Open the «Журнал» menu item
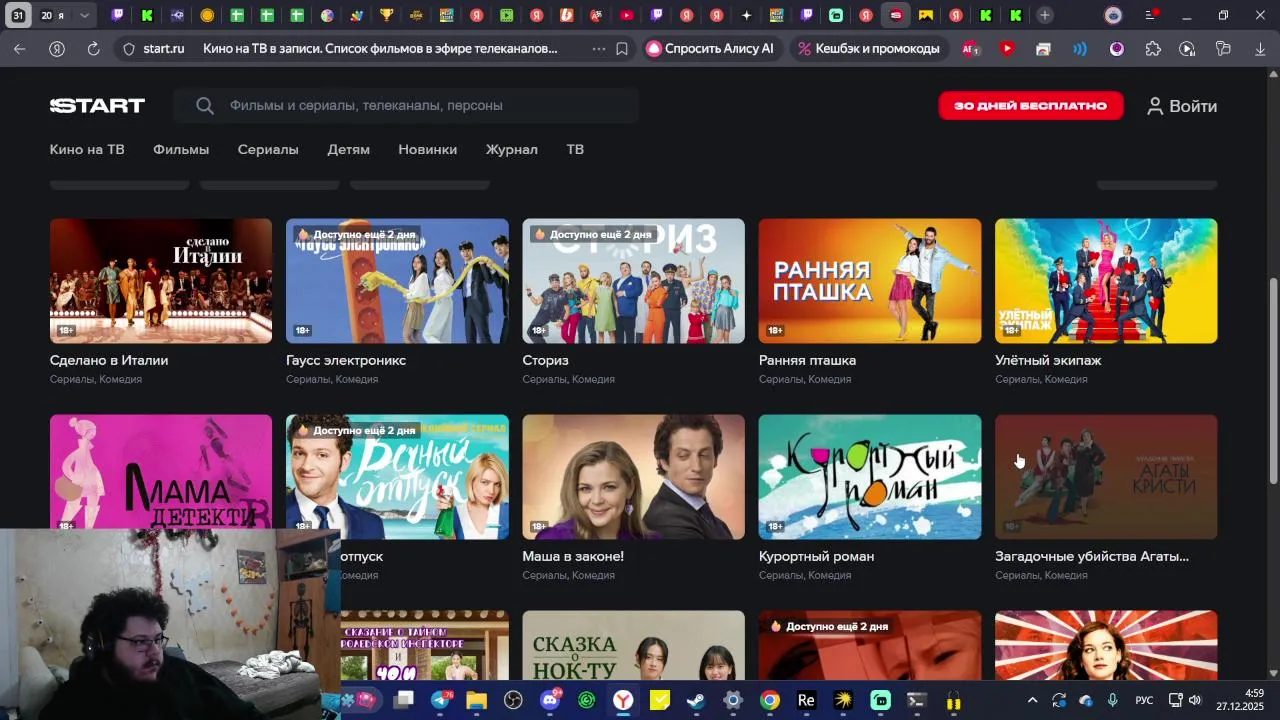The width and height of the screenshot is (1280, 720). coord(512,149)
